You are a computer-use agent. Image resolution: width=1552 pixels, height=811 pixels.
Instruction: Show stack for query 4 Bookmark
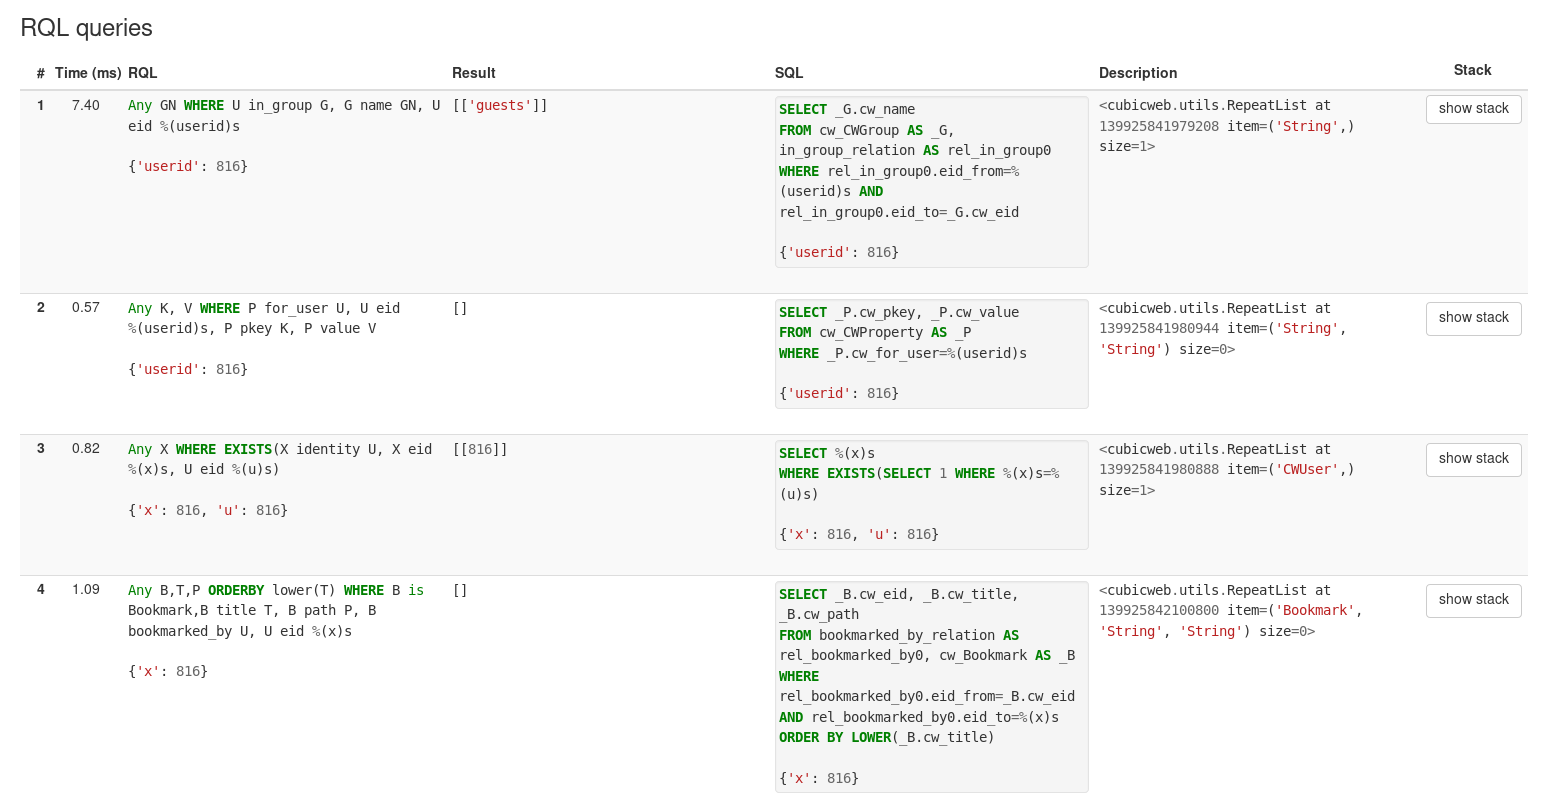click(x=1473, y=600)
